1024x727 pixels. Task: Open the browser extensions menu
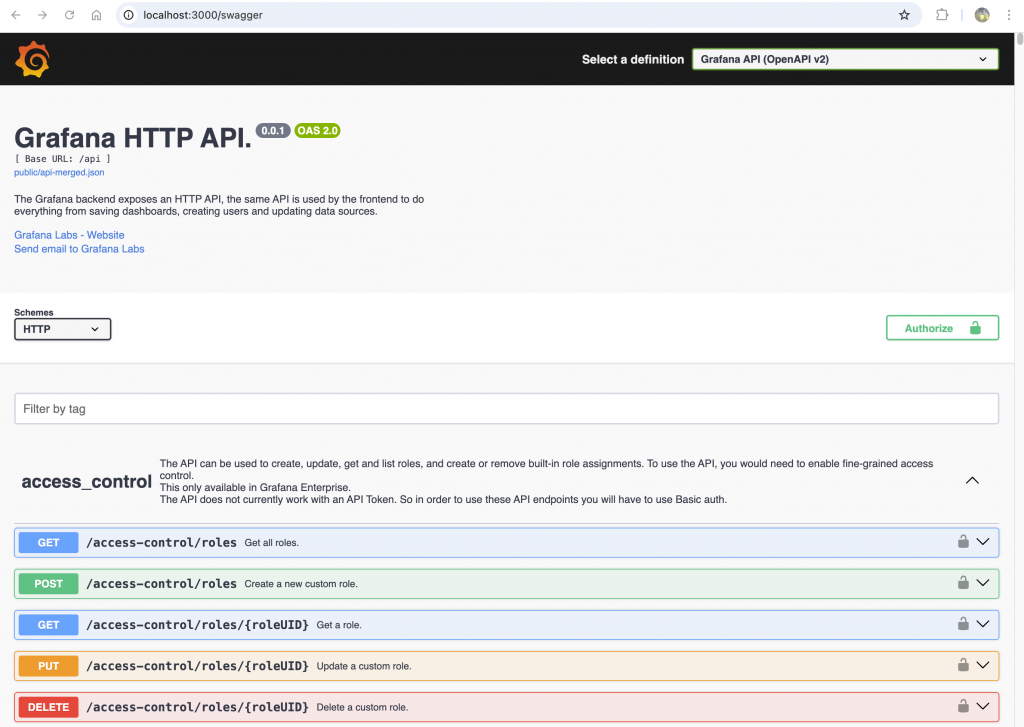pos(942,15)
